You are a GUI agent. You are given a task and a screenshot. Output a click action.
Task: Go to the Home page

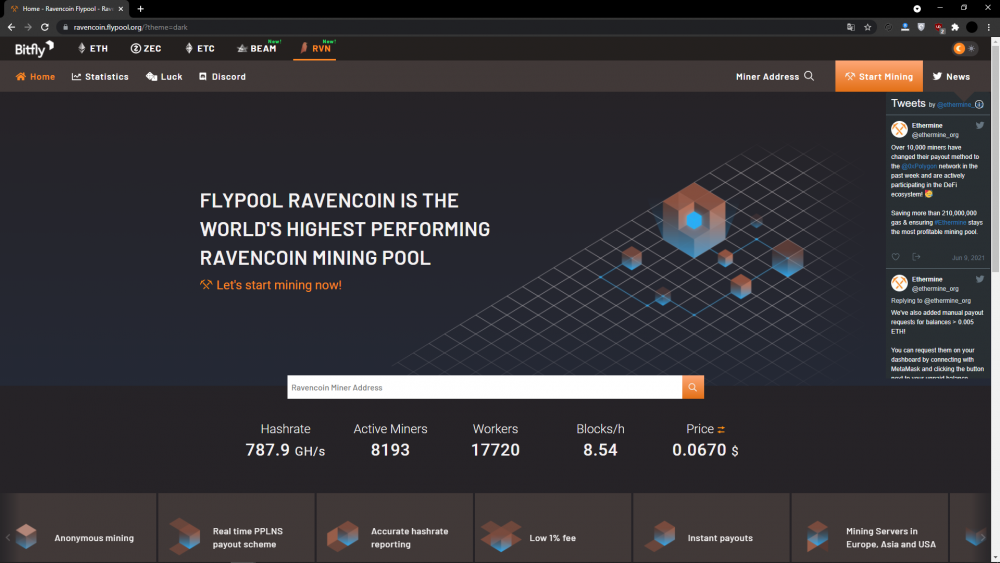point(35,77)
